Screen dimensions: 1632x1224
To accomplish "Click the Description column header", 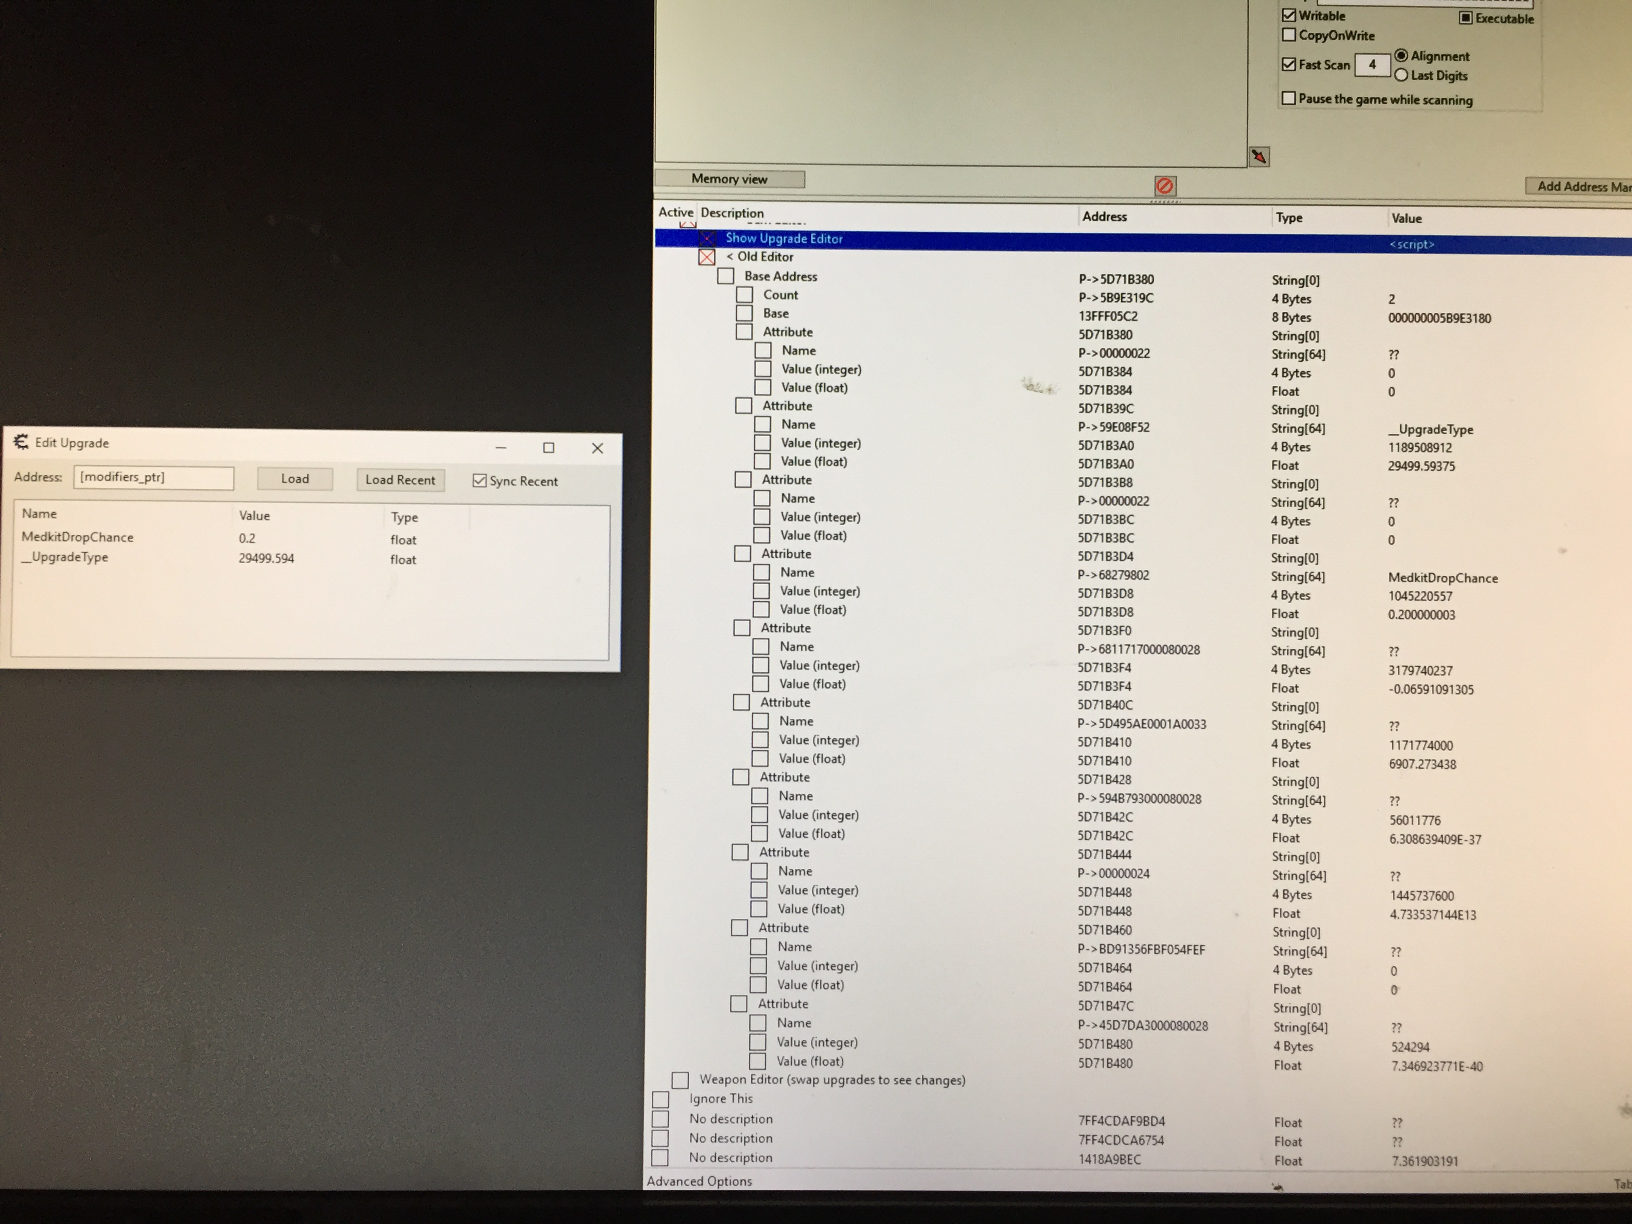I will 732,213.
